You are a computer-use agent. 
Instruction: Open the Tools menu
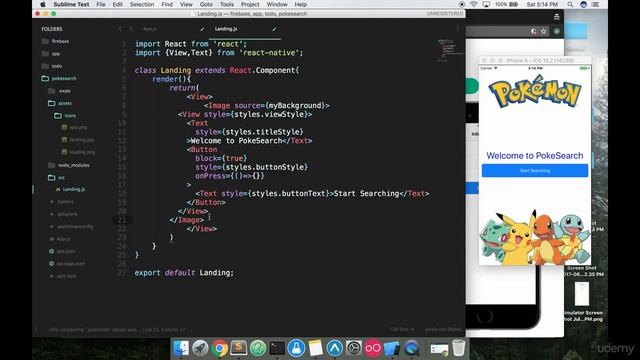227,4
